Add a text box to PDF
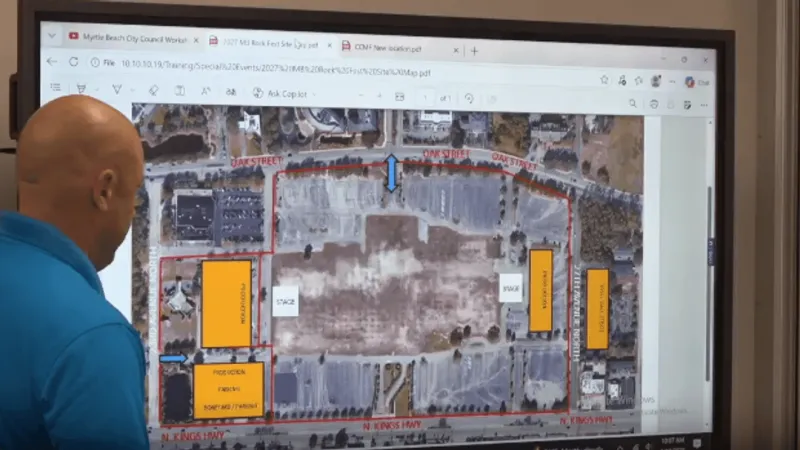 click(180, 91)
